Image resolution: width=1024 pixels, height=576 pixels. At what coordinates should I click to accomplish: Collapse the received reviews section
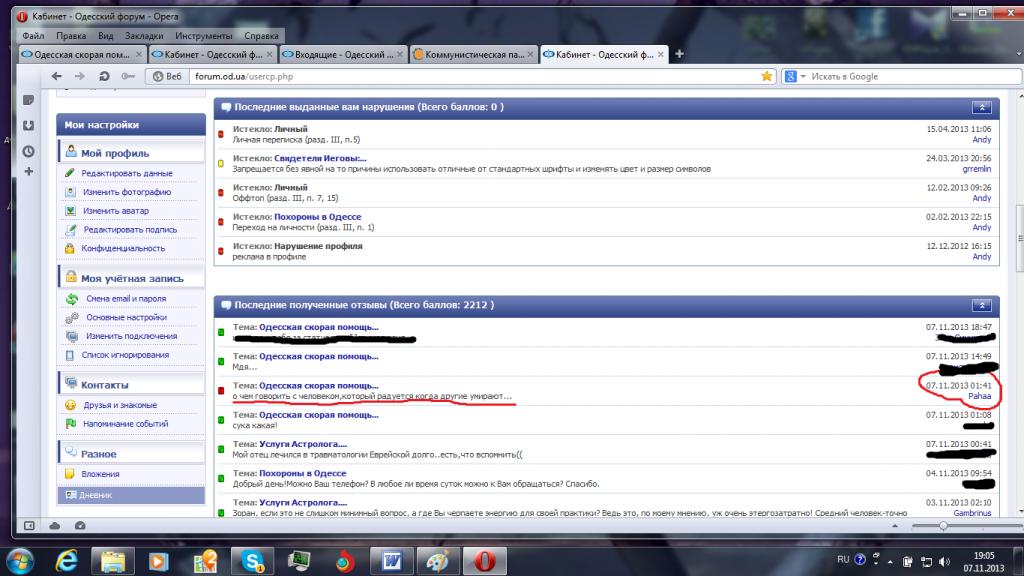(x=981, y=304)
